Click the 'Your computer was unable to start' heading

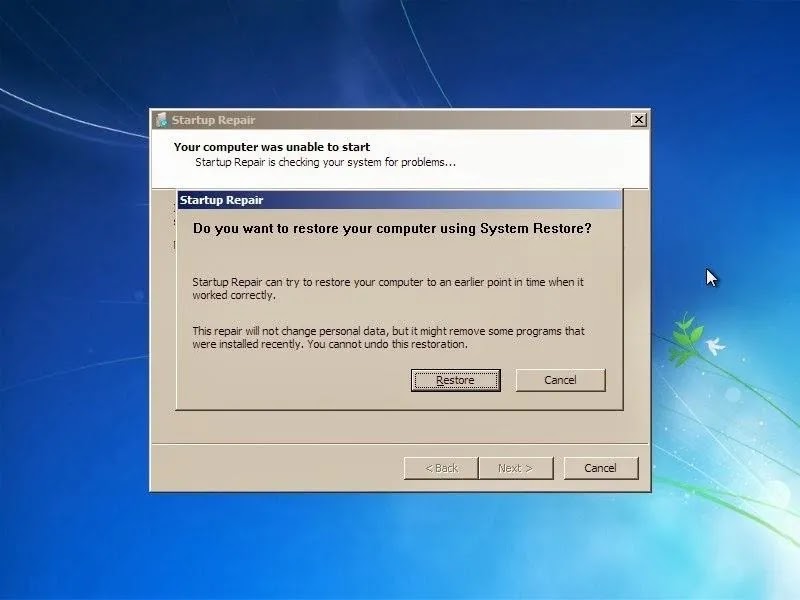click(x=272, y=147)
